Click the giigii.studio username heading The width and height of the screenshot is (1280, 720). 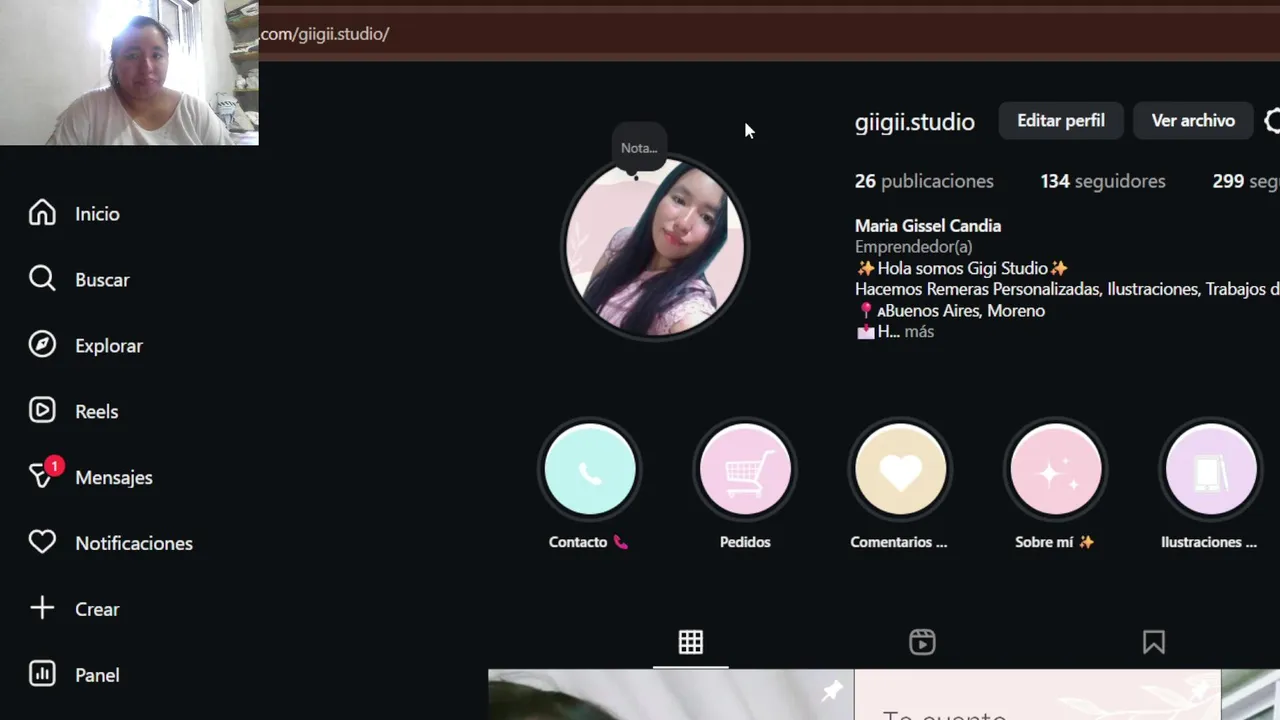pos(915,122)
